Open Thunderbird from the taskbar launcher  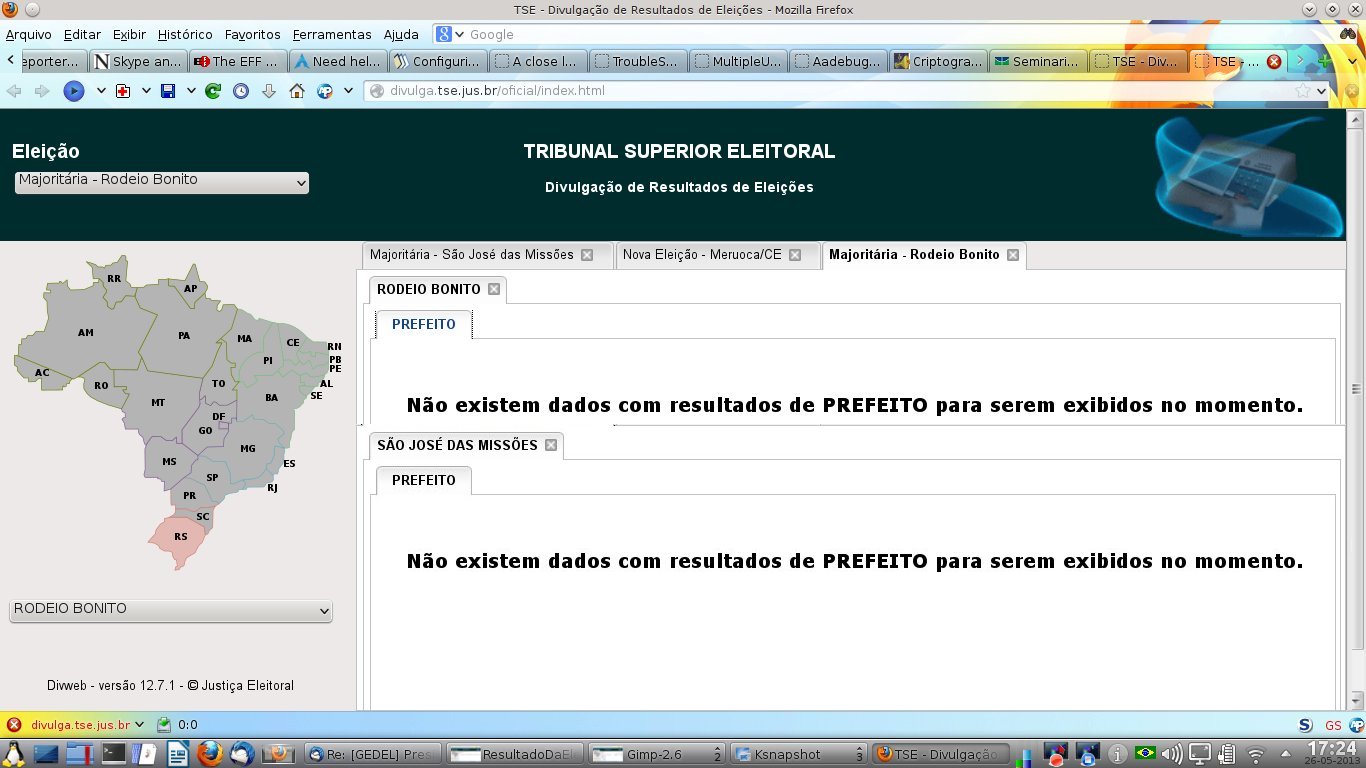point(242,753)
